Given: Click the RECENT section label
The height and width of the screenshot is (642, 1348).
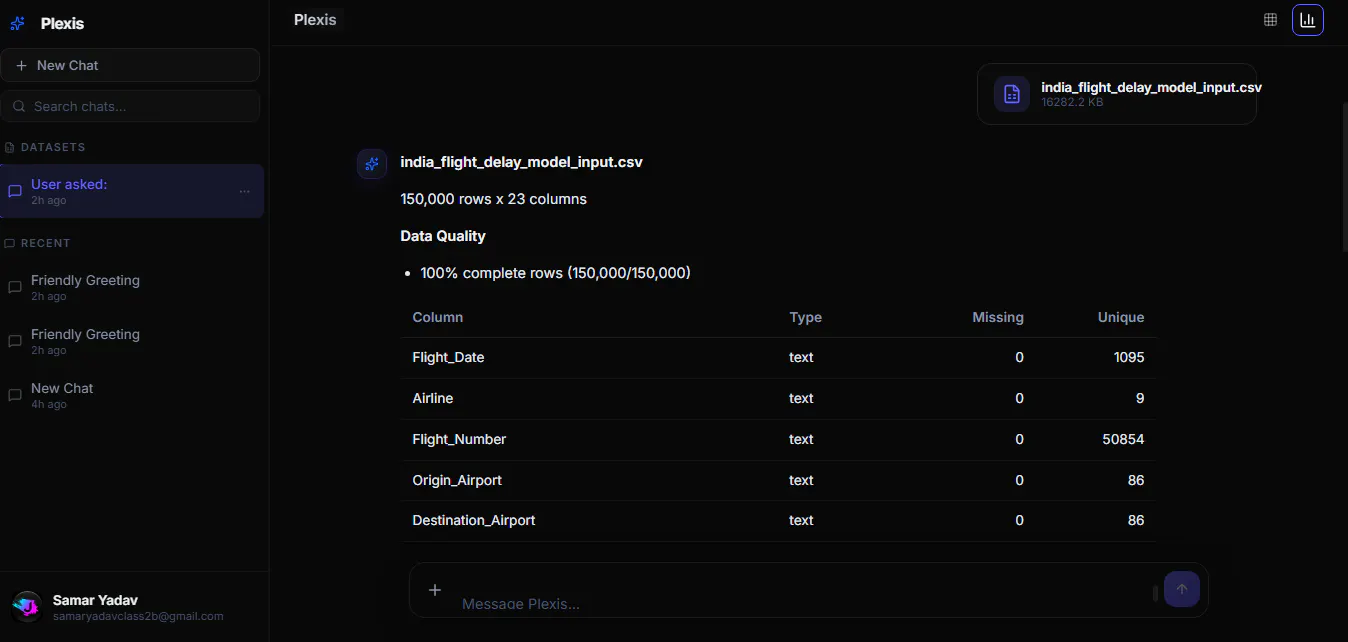Looking at the screenshot, I should [x=46, y=243].
